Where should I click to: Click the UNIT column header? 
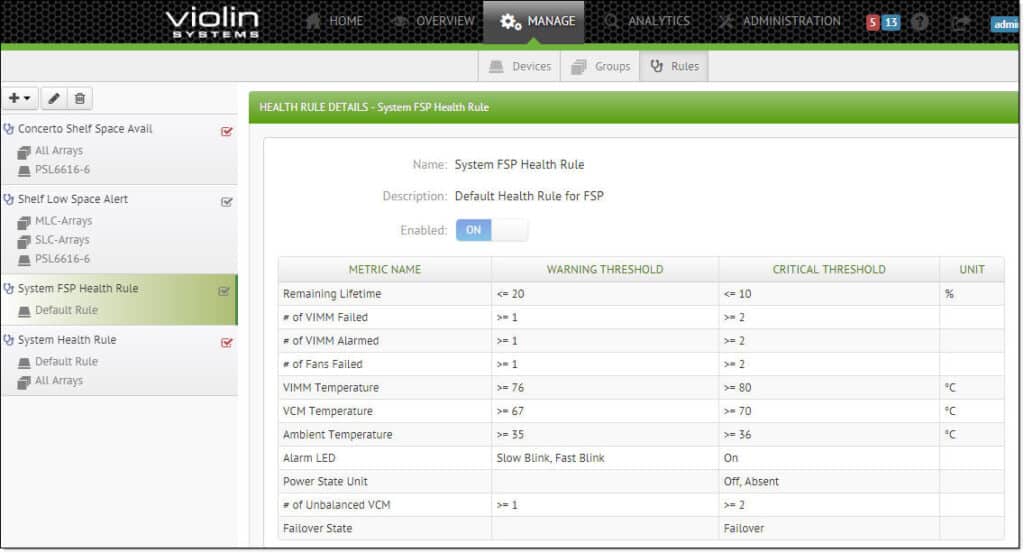972,270
